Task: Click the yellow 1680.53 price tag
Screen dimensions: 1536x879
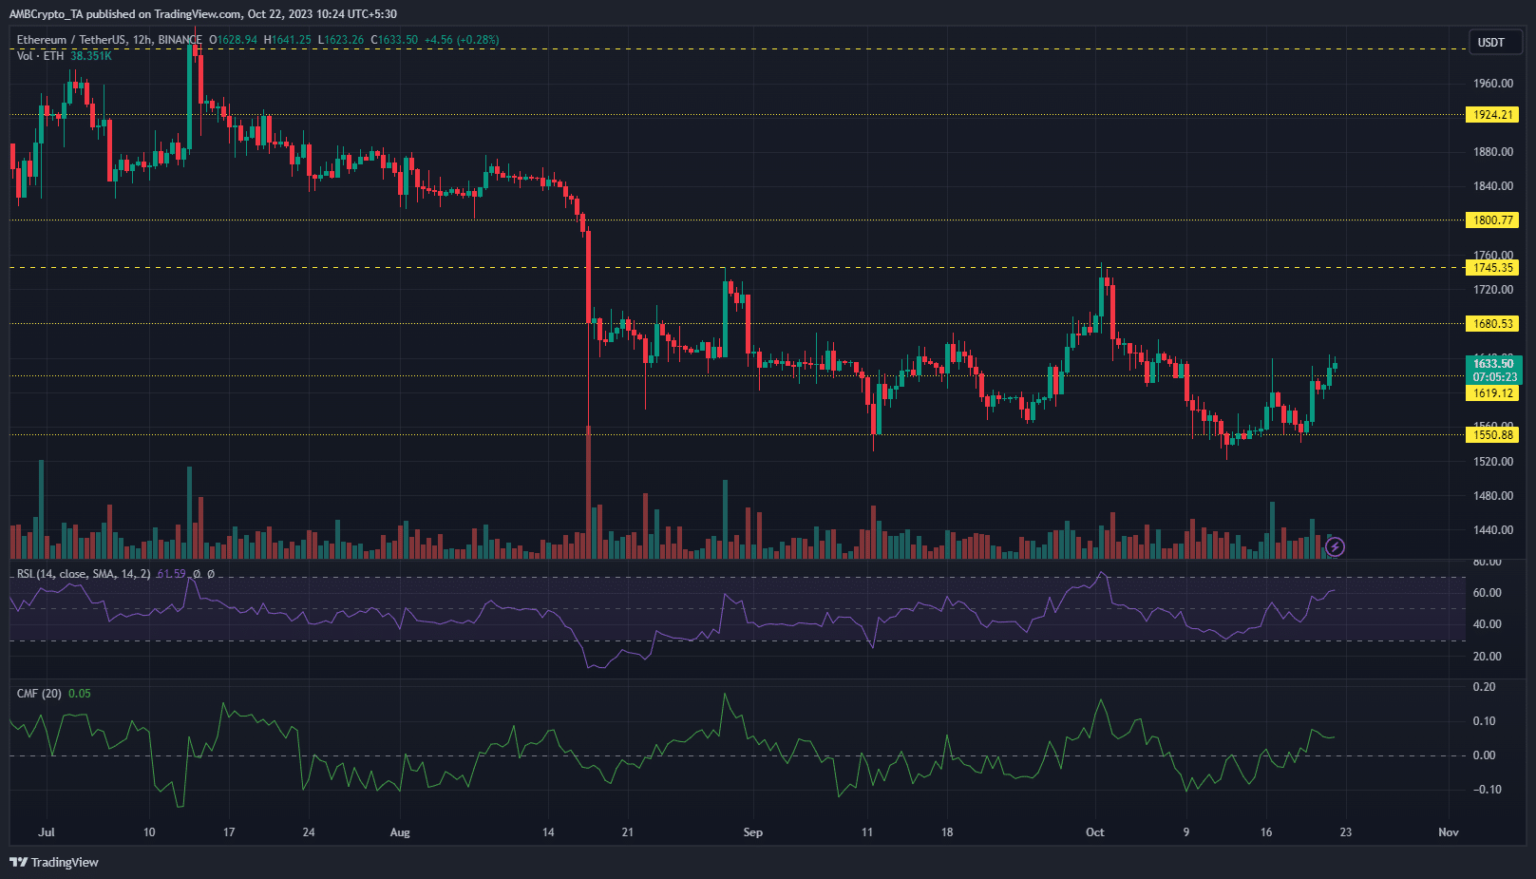Action: point(1493,323)
